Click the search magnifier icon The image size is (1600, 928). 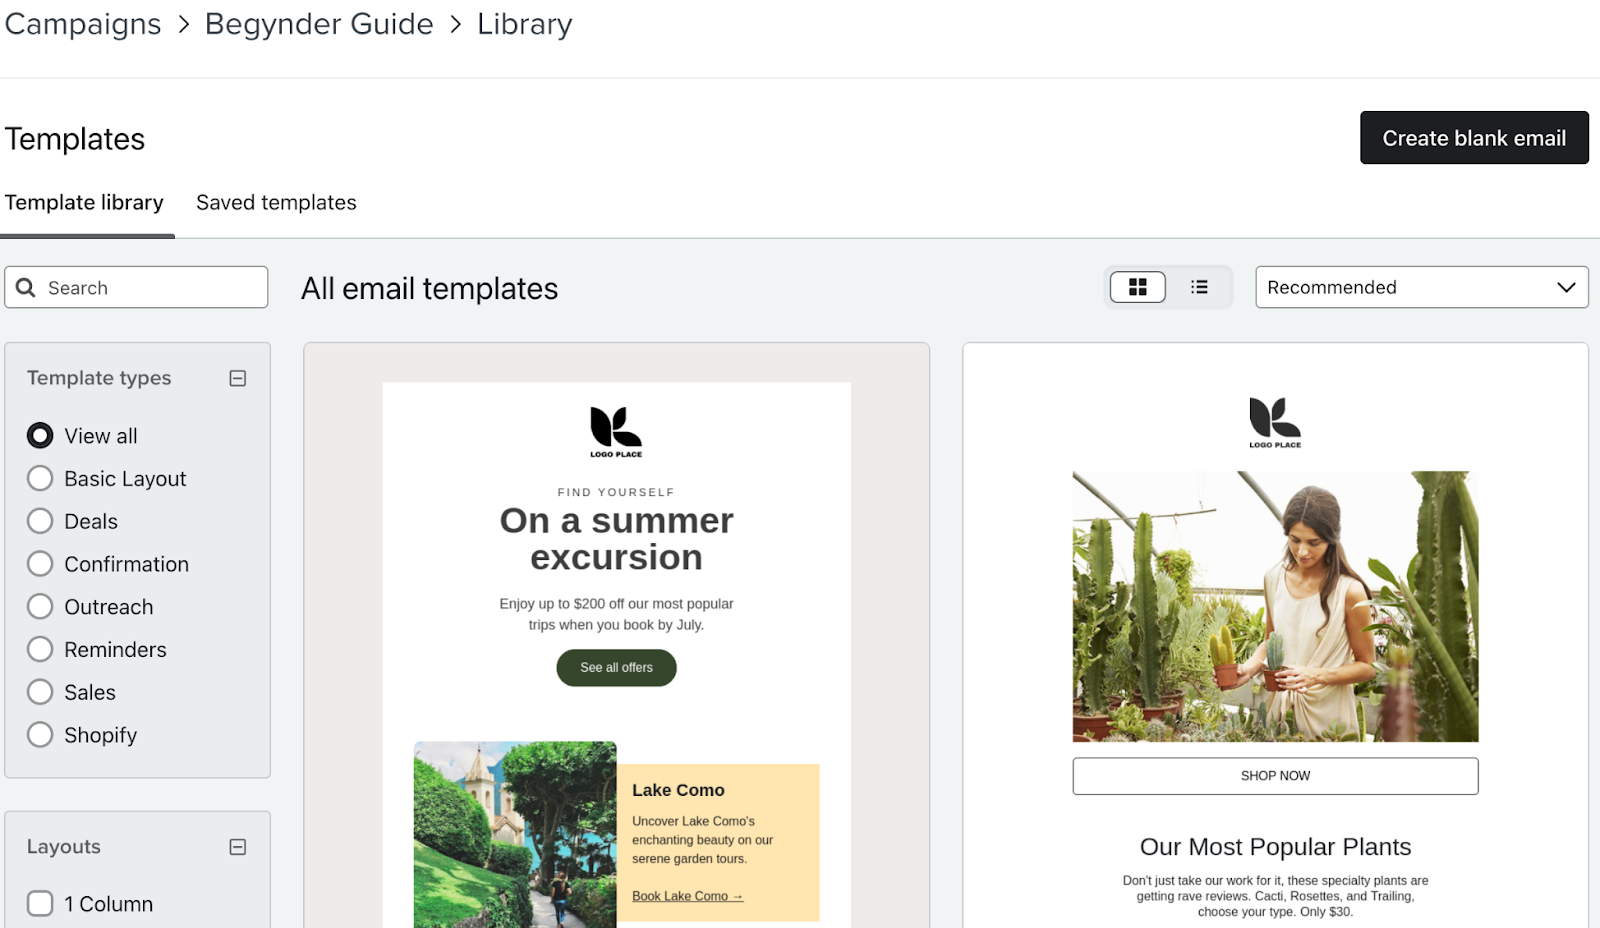[26, 288]
